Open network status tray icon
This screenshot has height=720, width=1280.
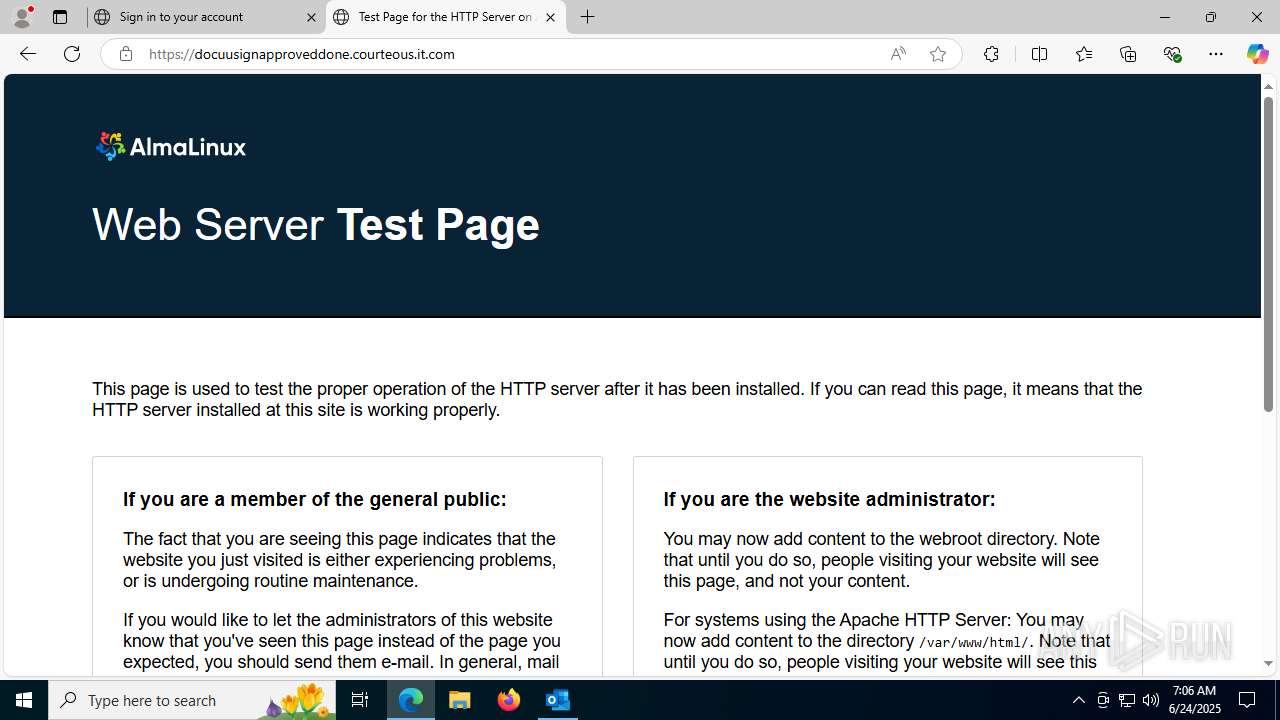click(x=1127, y=700)
